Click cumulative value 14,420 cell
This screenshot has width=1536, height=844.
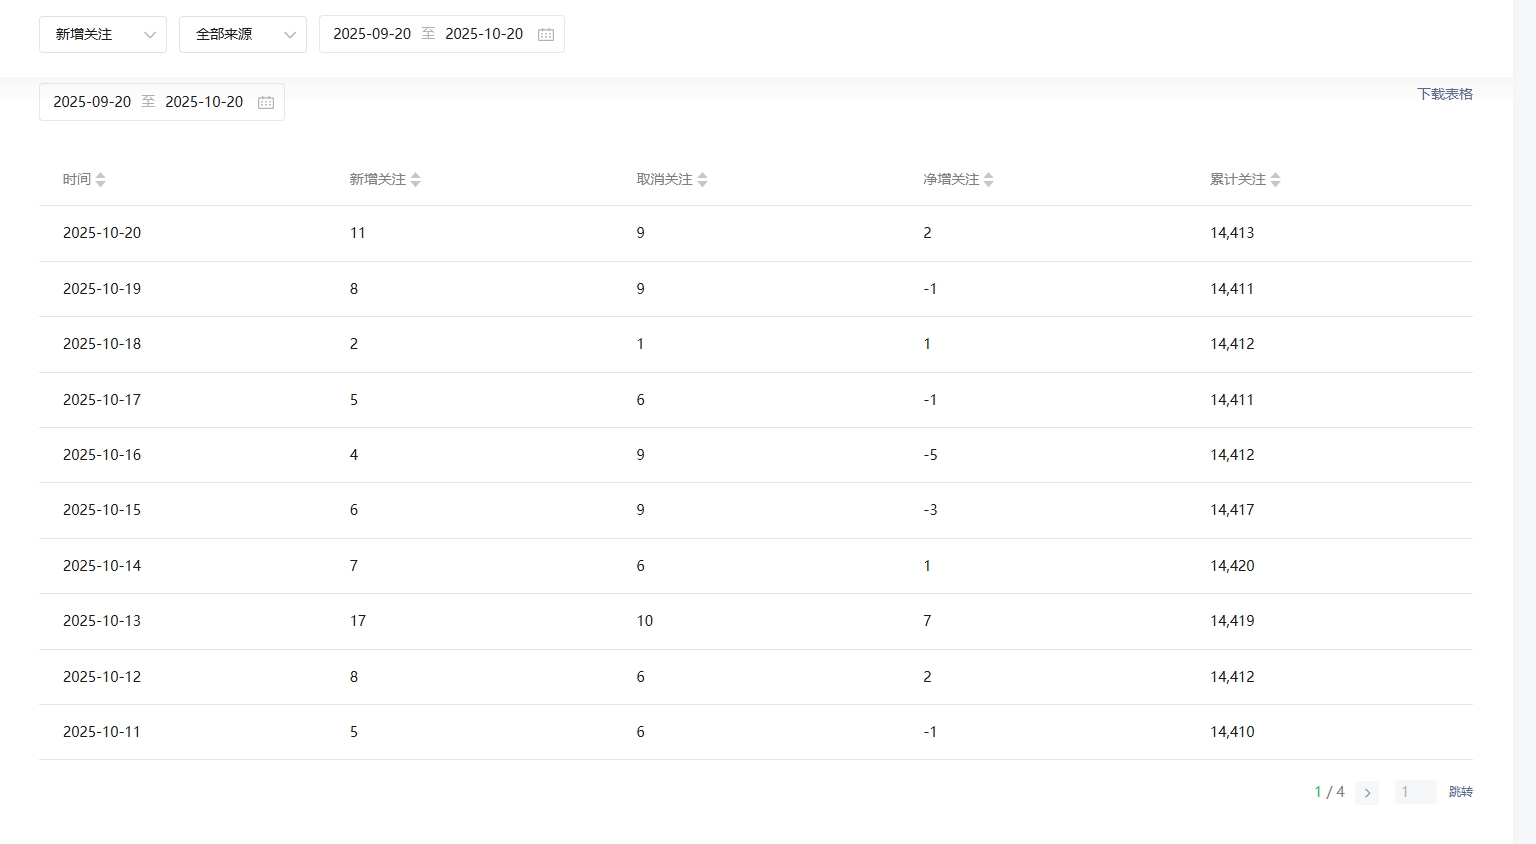tap(1232, 566)
